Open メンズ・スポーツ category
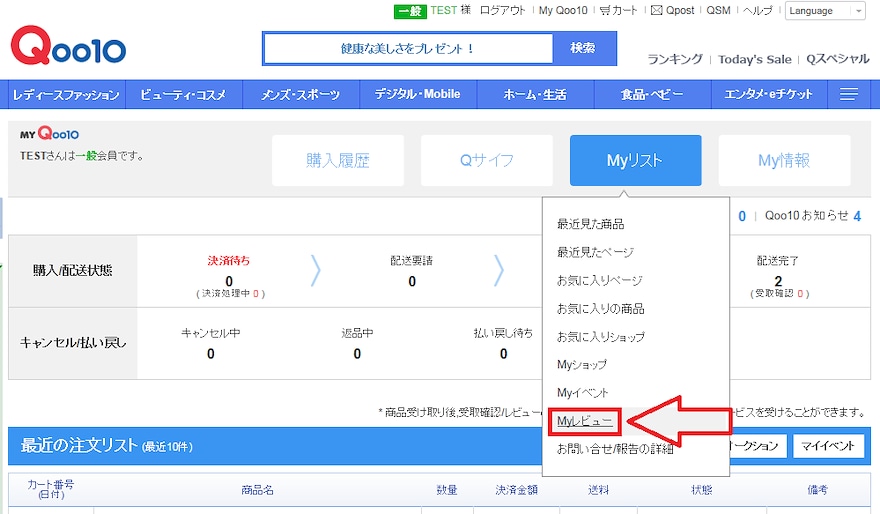Viewport: 880px width, 514px height. 301,94
